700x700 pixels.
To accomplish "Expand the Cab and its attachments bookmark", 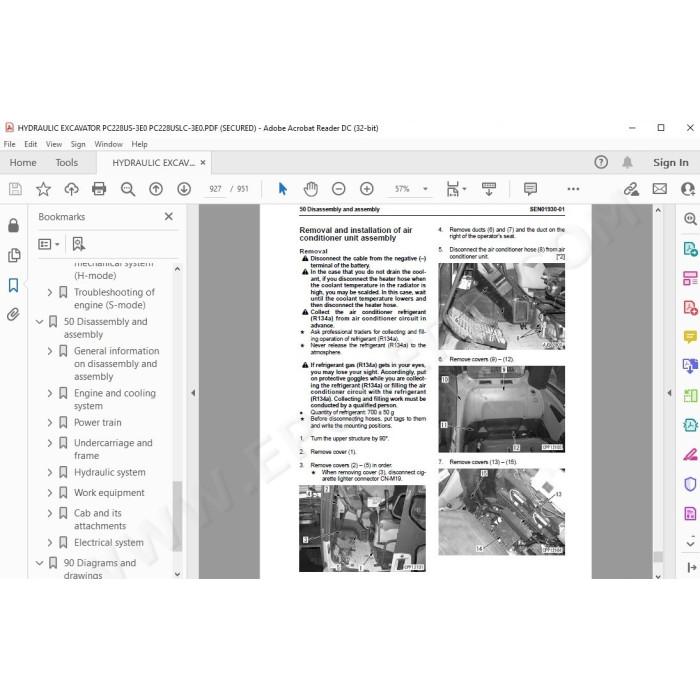I will tap(50, 513).
